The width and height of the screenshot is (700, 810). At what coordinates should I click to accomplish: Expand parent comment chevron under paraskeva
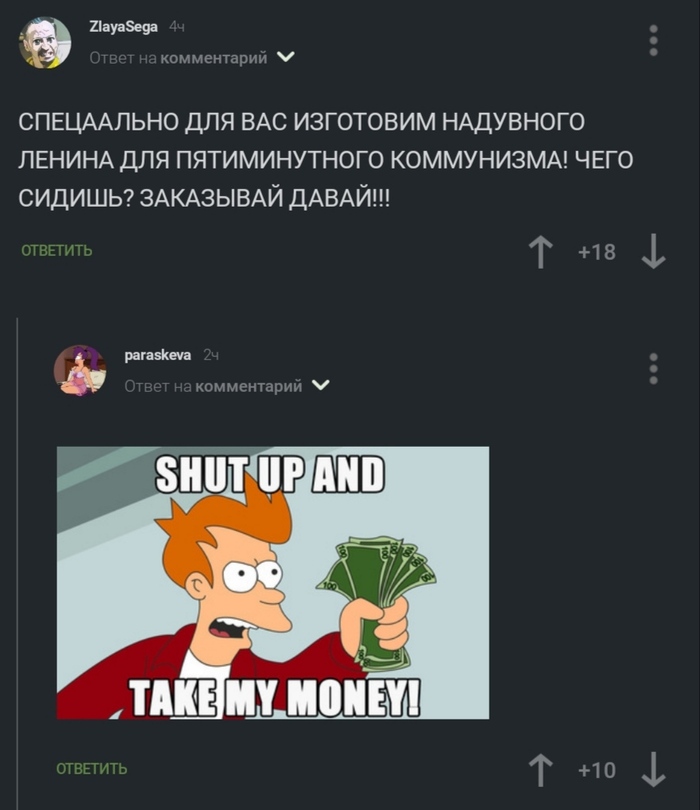pos(321,385)
